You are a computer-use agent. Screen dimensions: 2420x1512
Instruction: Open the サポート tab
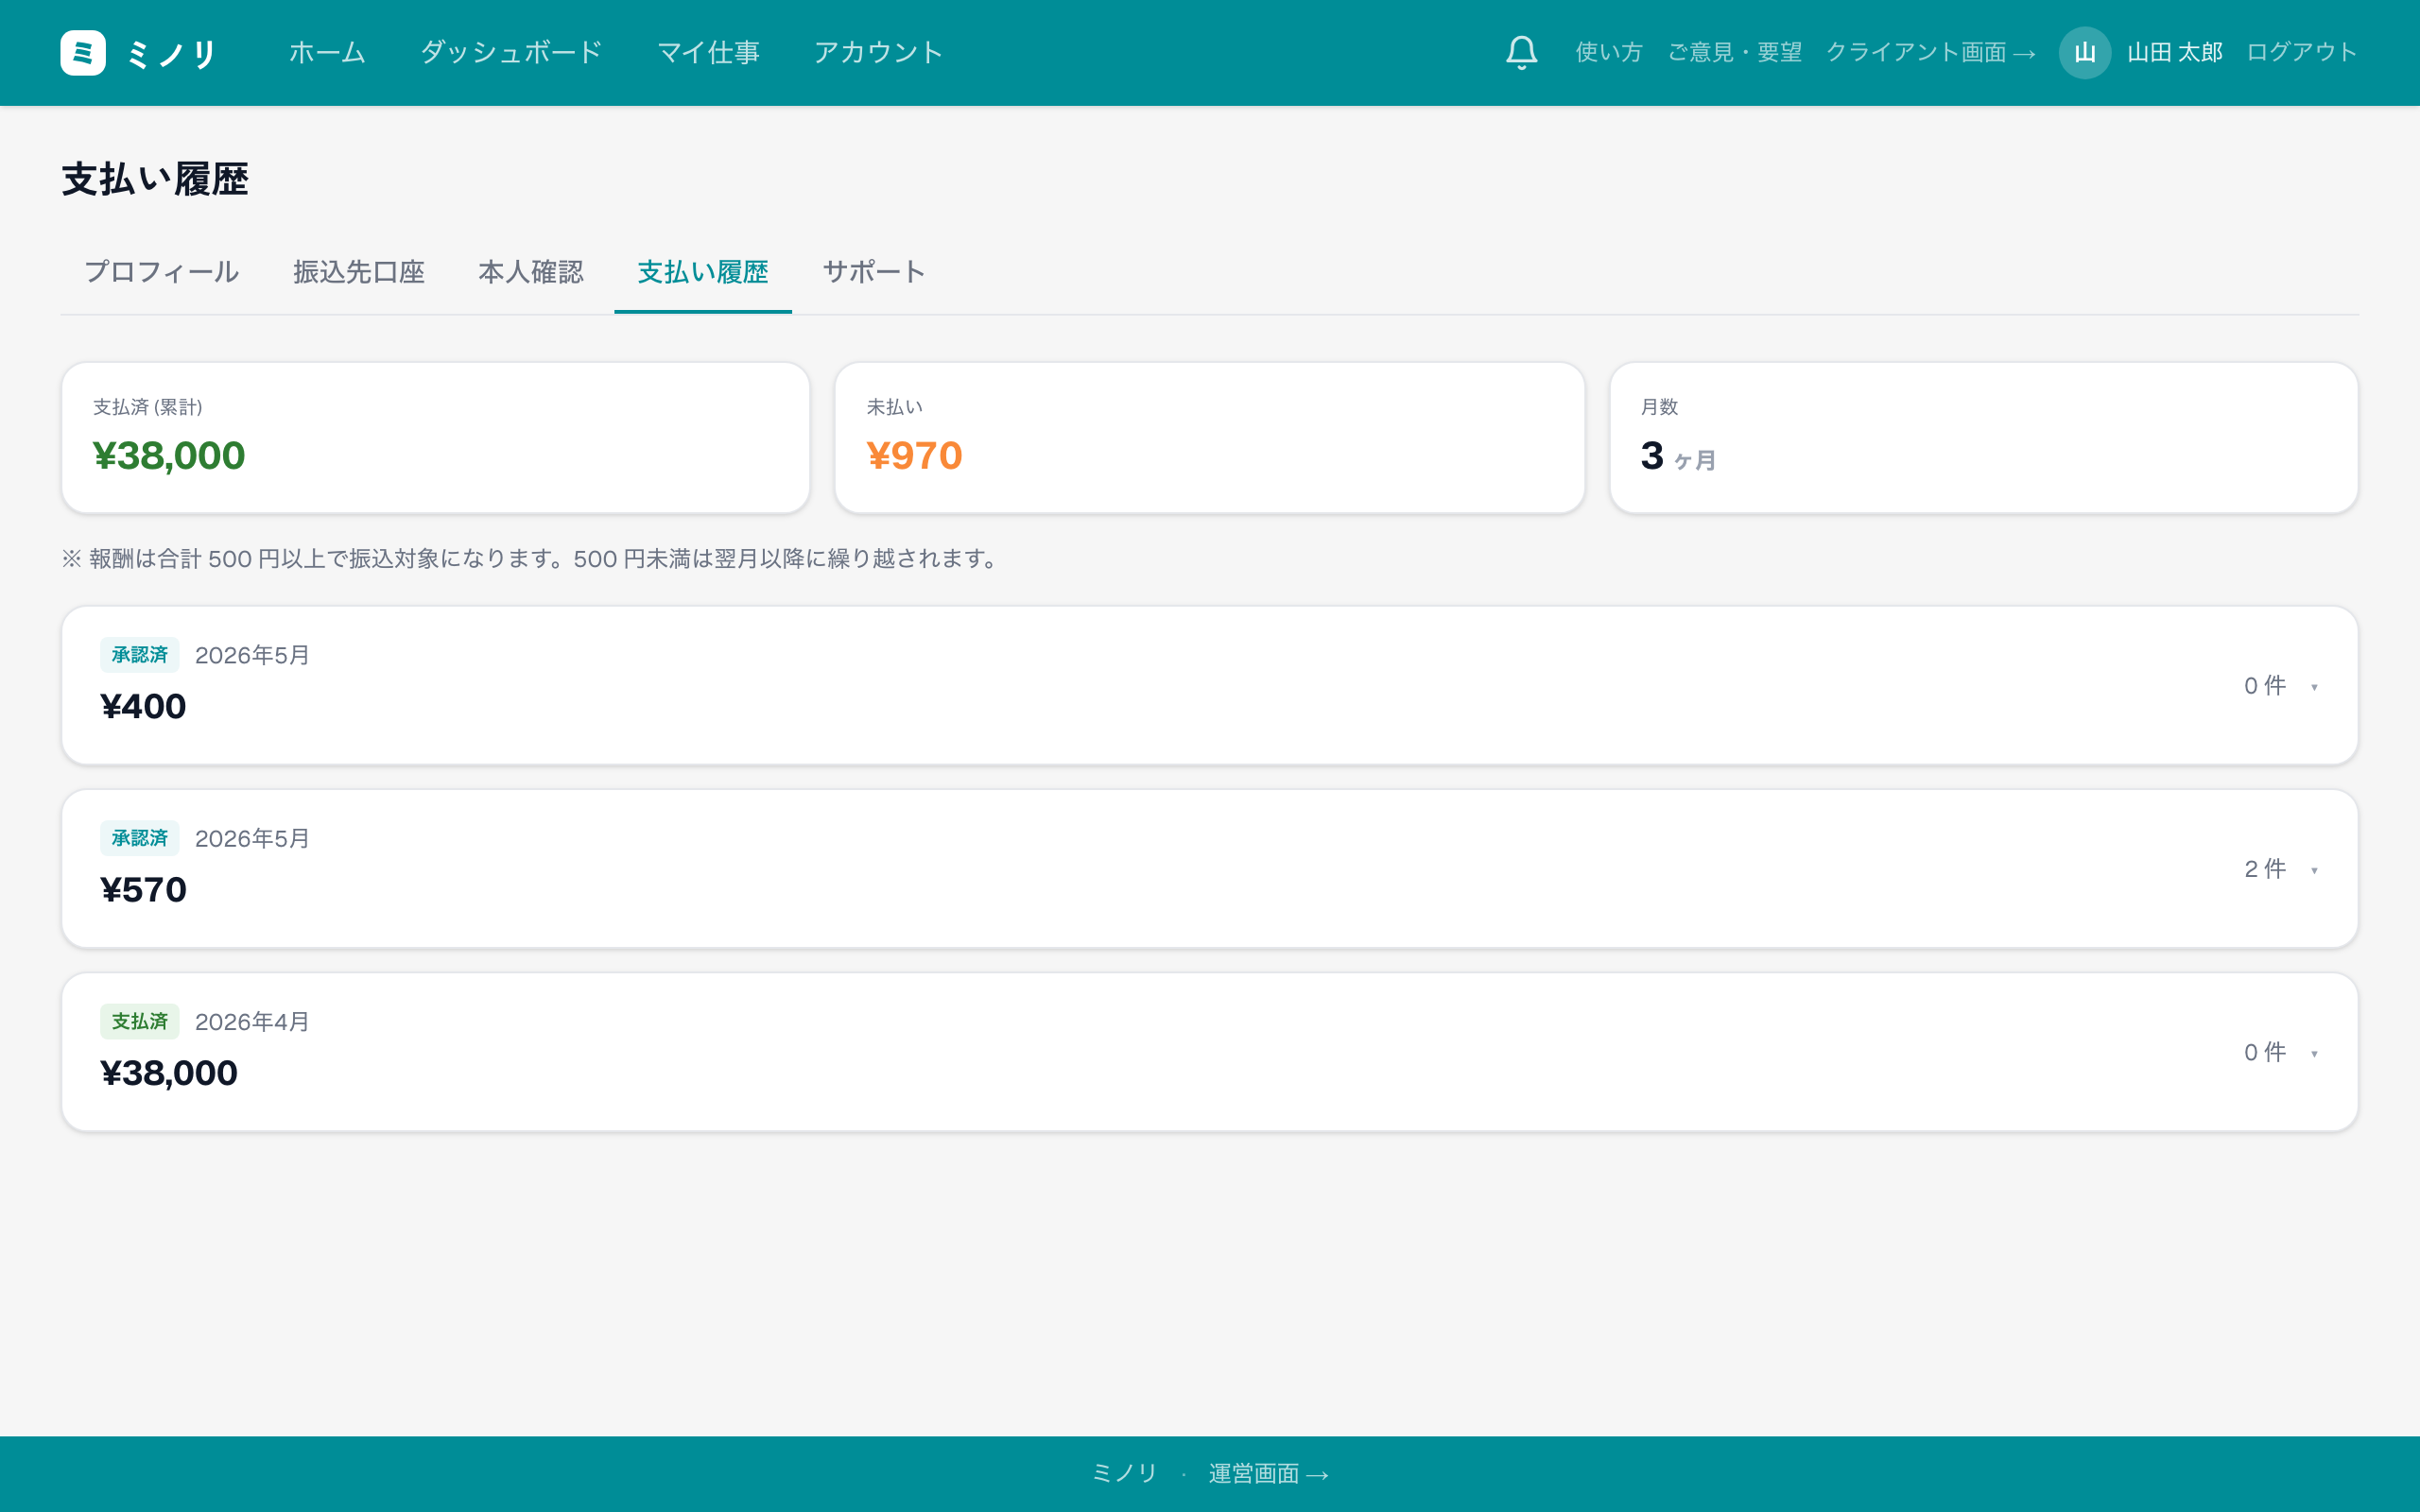[874, 272]
